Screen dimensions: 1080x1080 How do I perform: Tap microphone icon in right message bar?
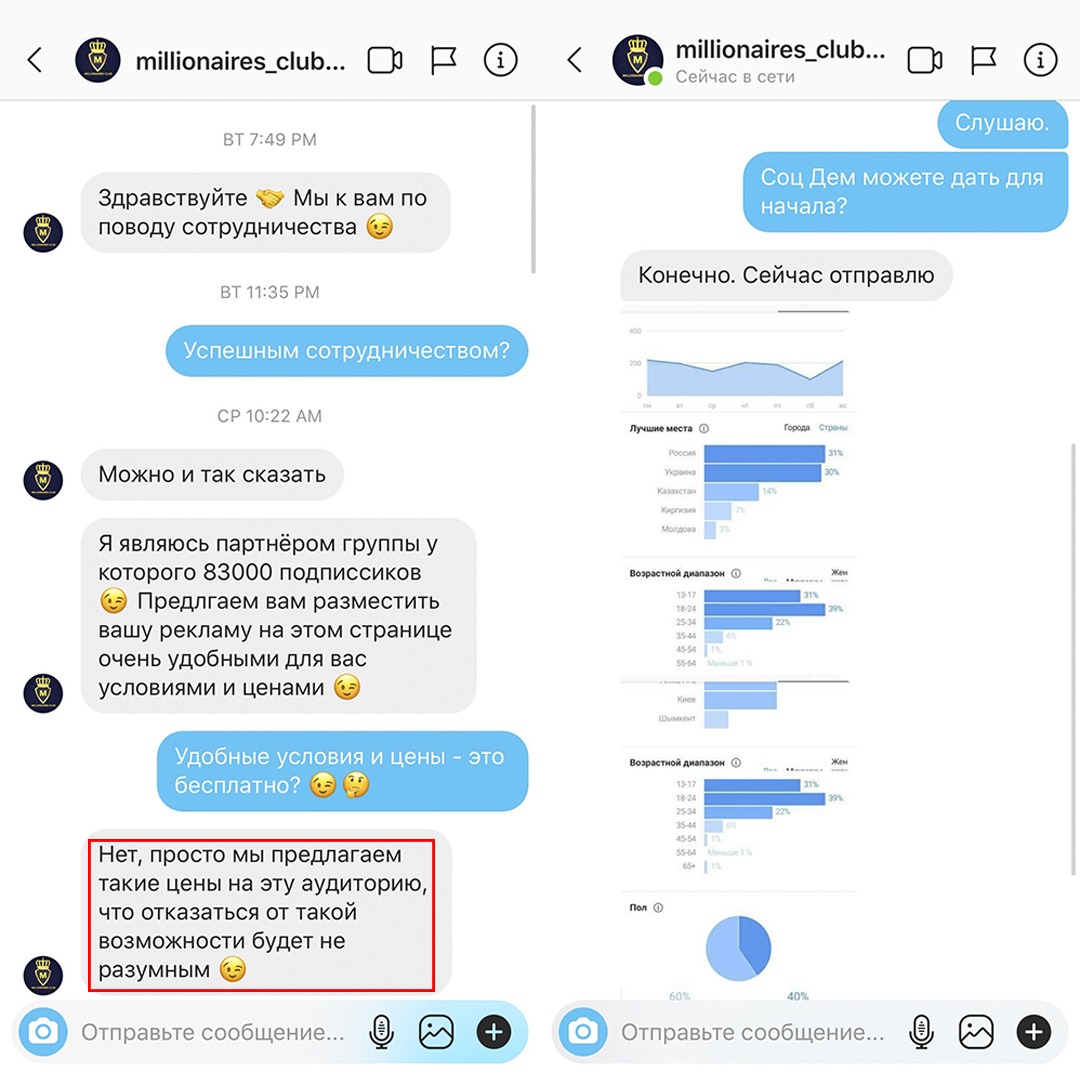(x=922, y=1032)
